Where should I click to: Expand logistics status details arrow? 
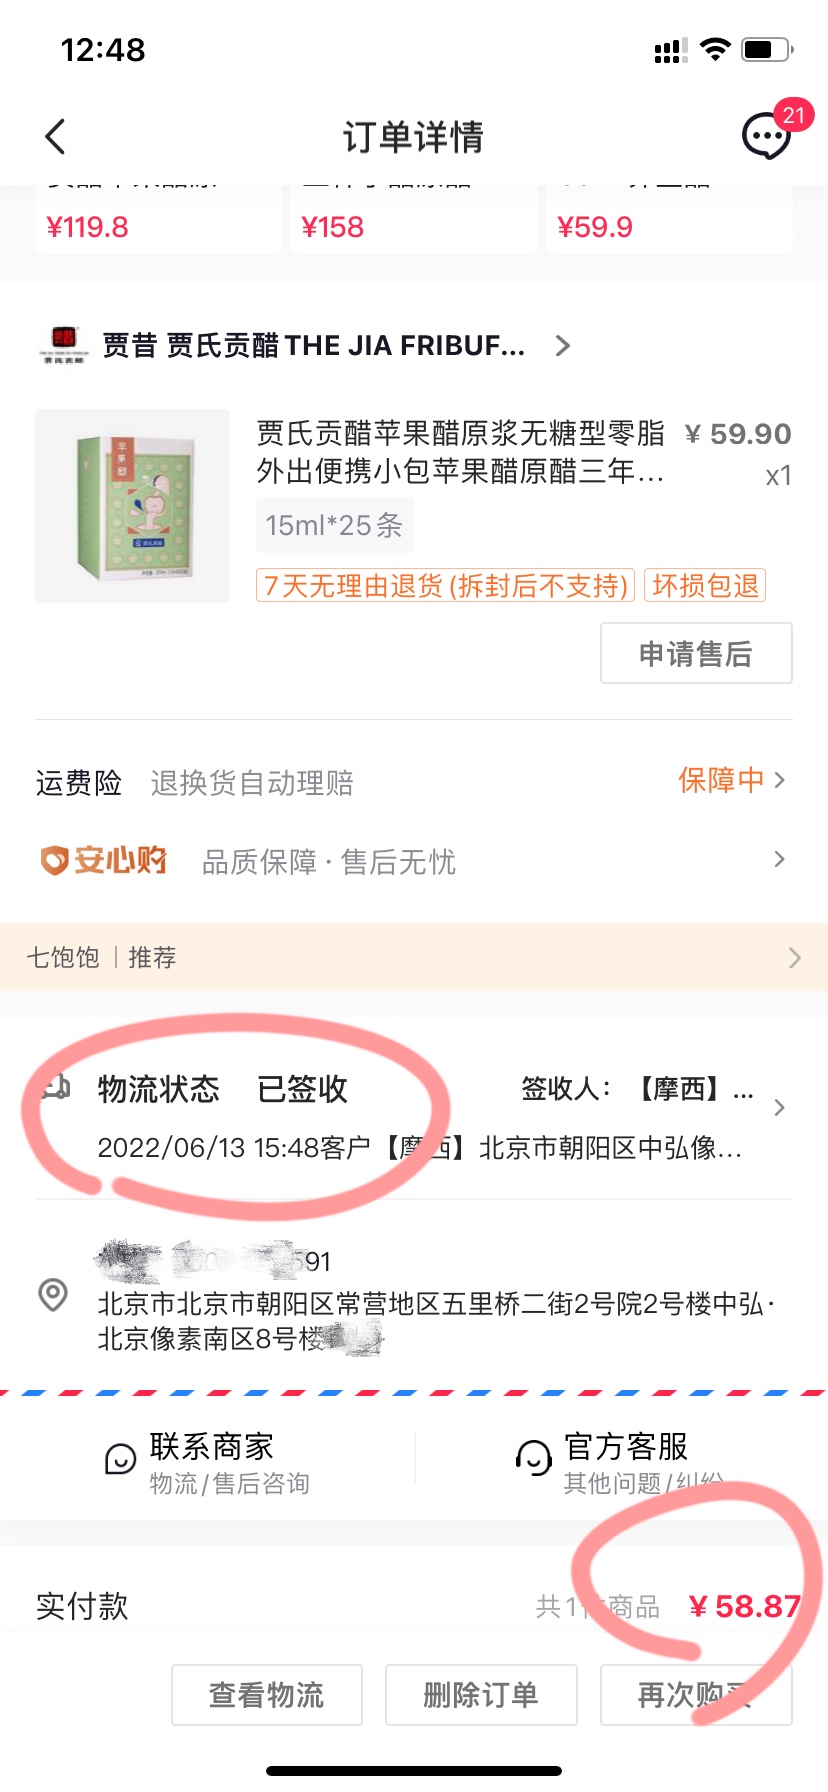780,1108
